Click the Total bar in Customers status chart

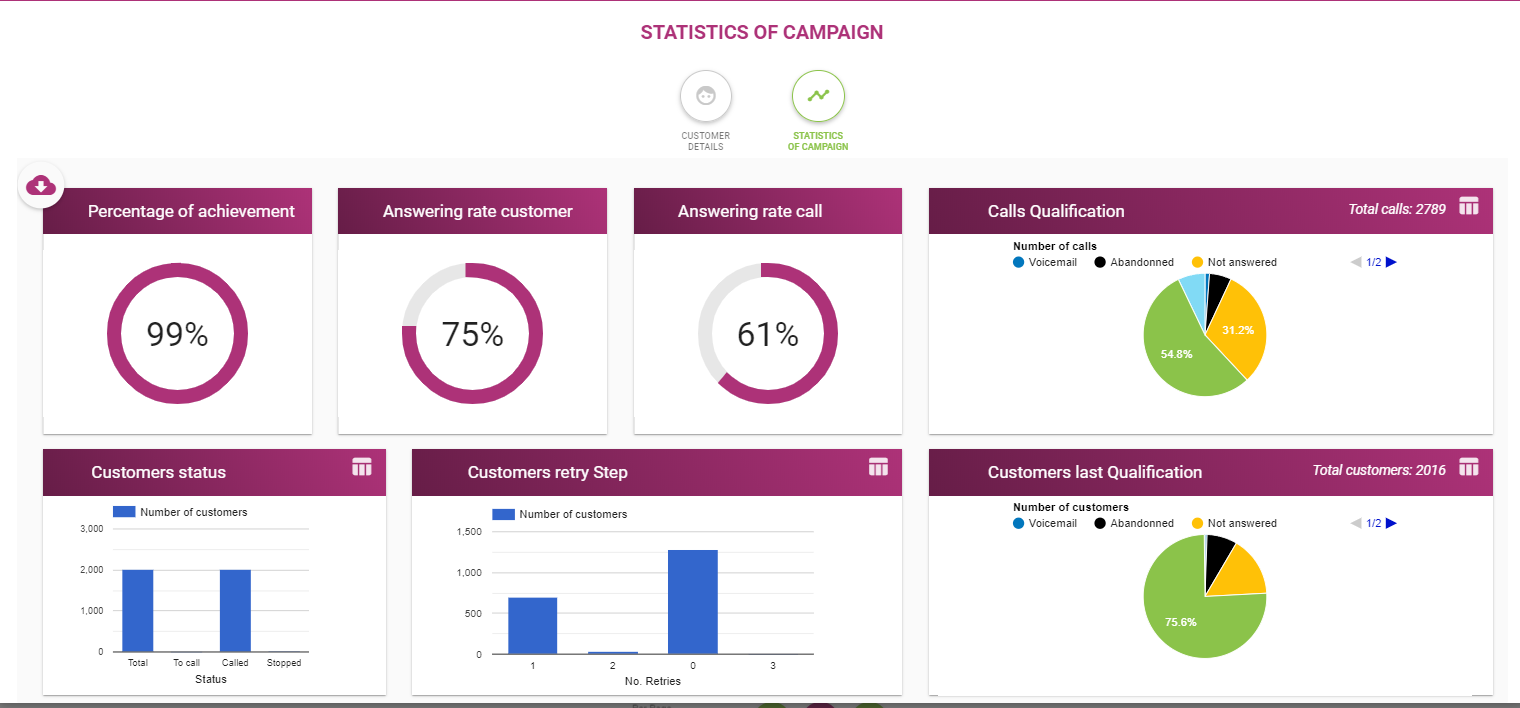138,610
